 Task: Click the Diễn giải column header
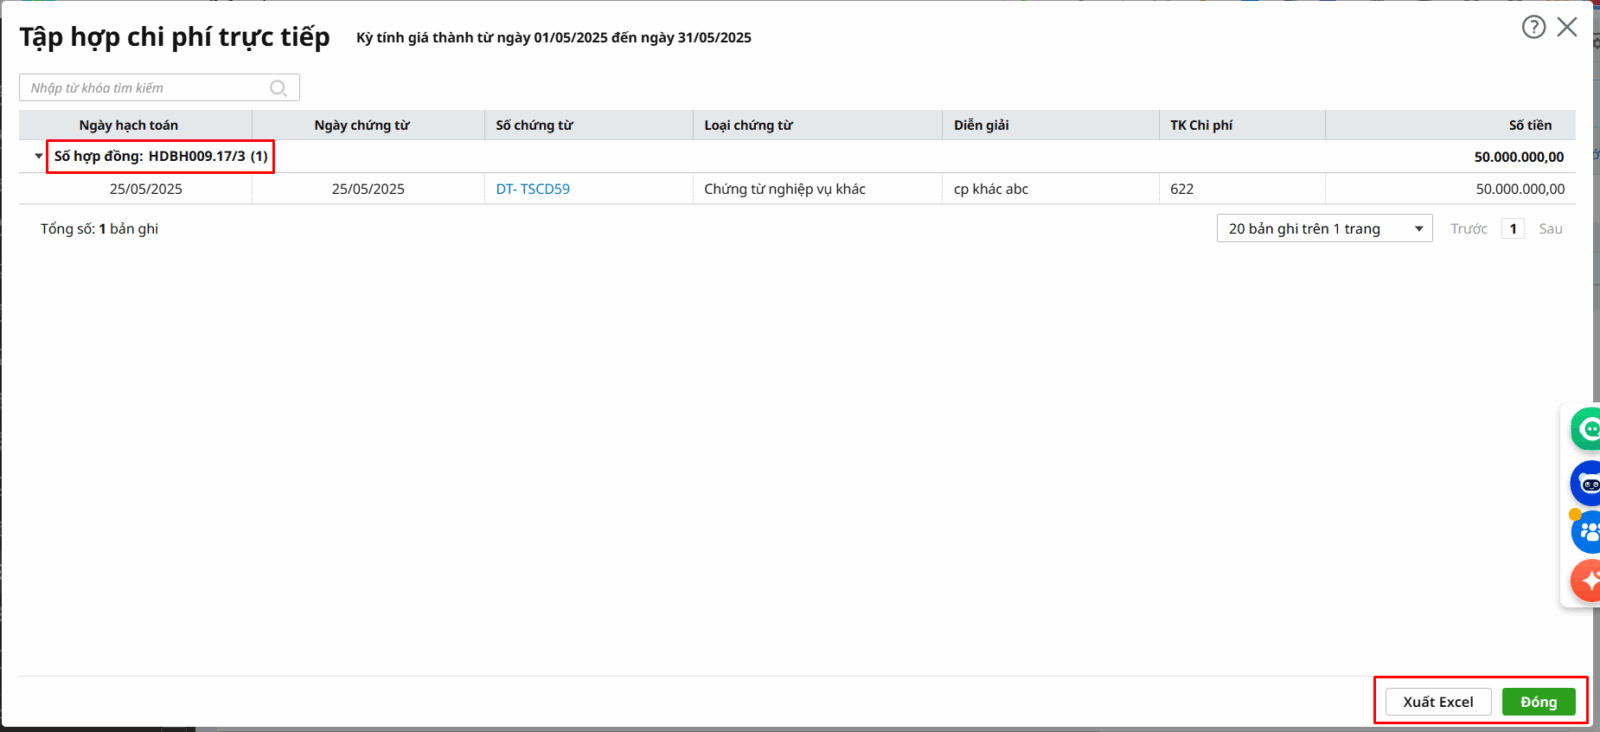pos(1050,125)
